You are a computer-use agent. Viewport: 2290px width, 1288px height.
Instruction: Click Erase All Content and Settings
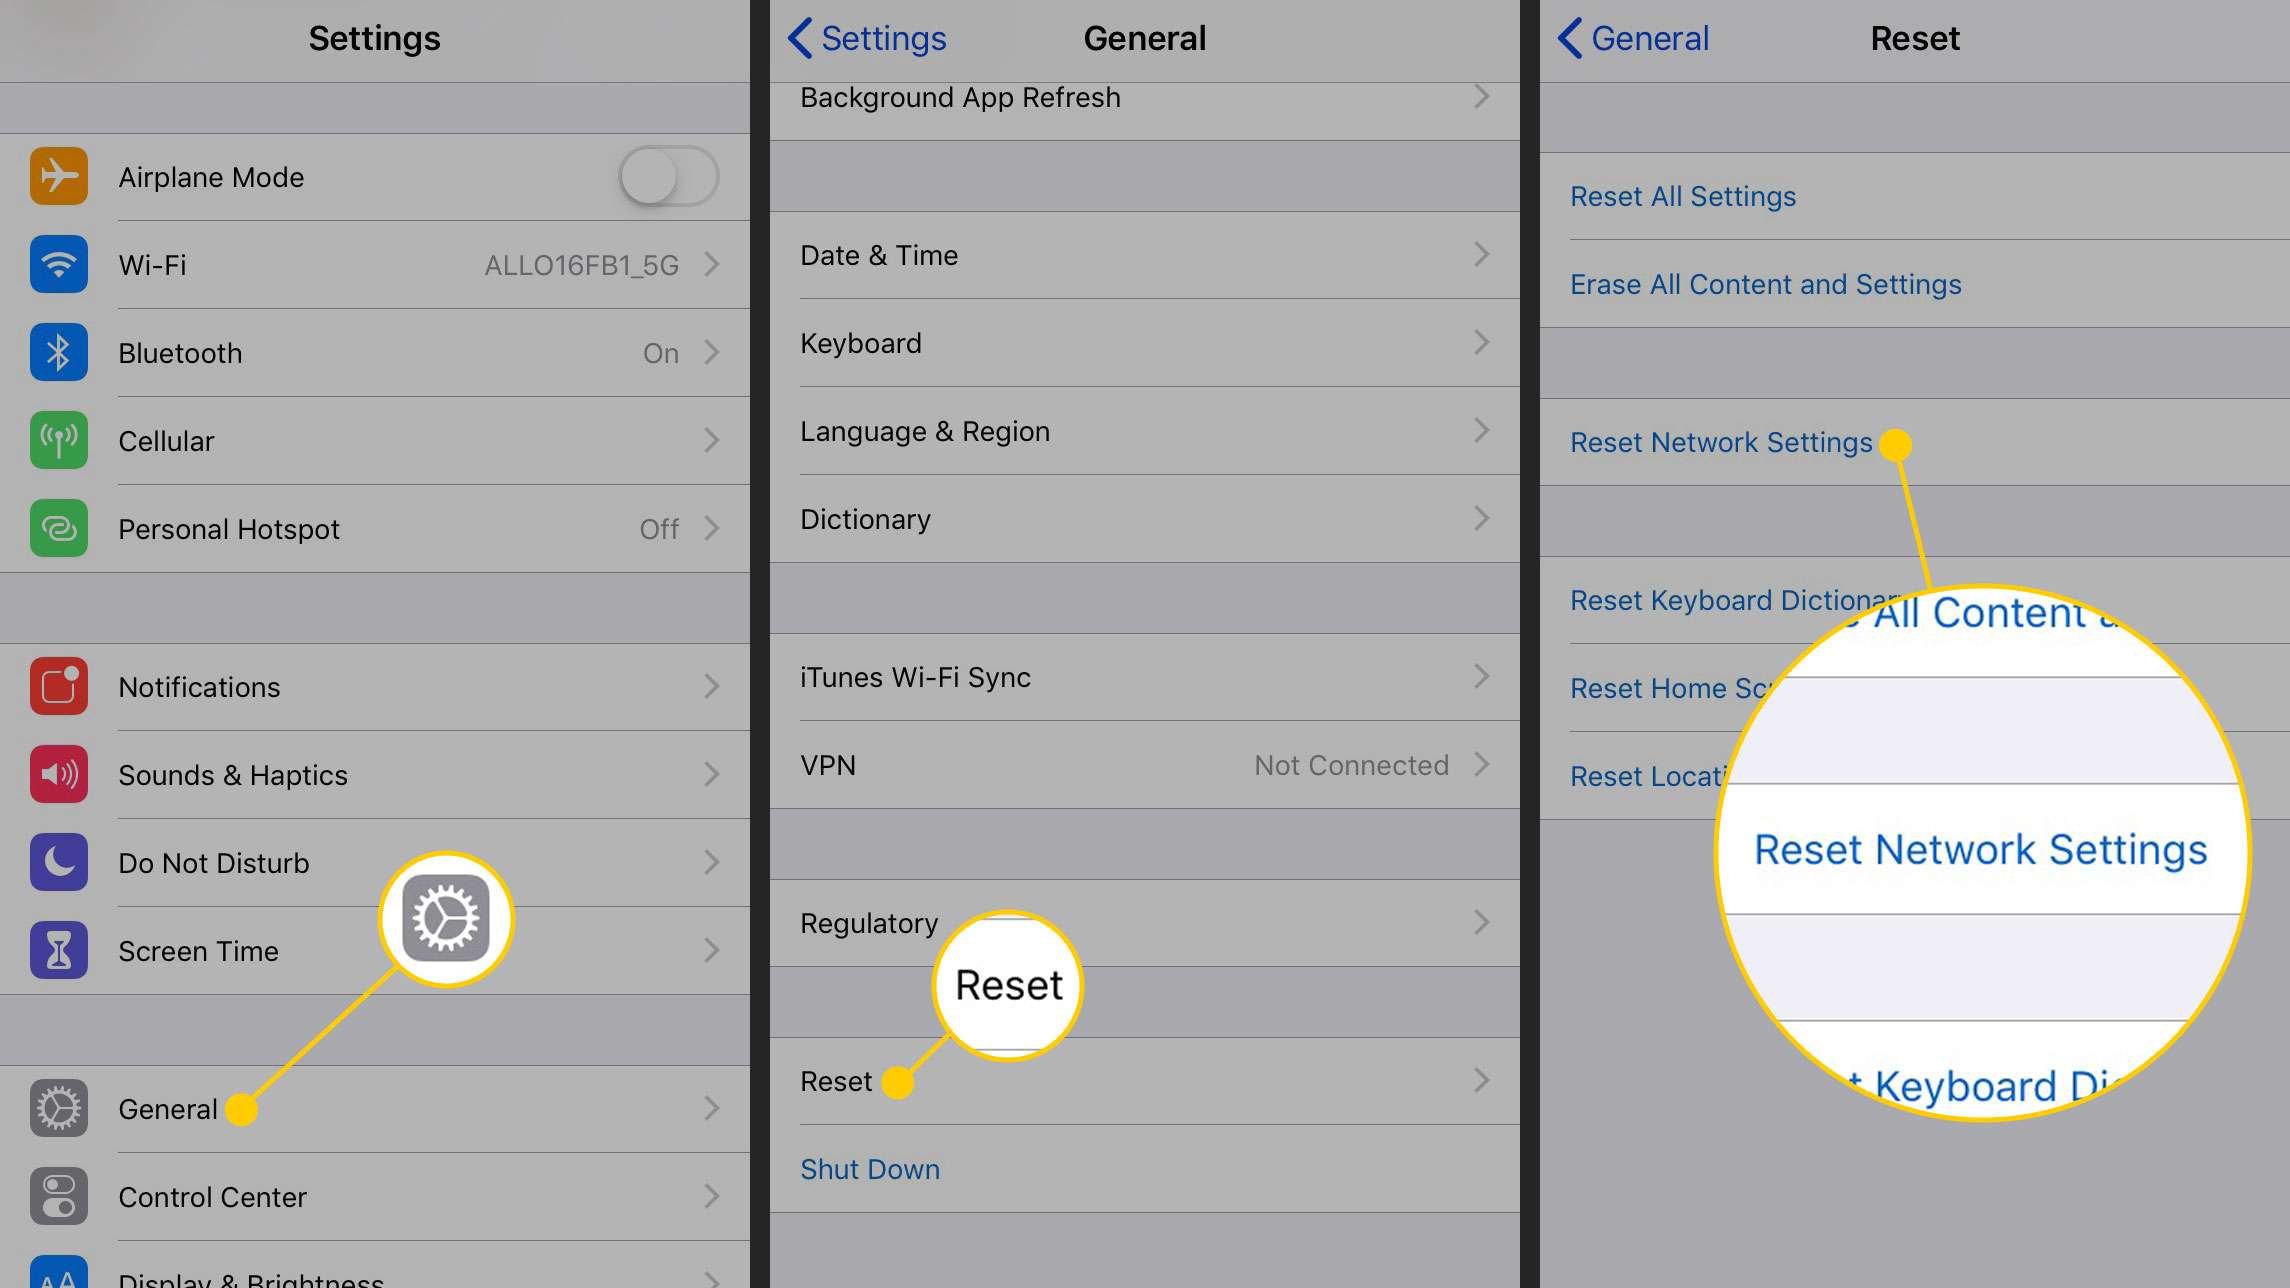tap(1765, 285)
